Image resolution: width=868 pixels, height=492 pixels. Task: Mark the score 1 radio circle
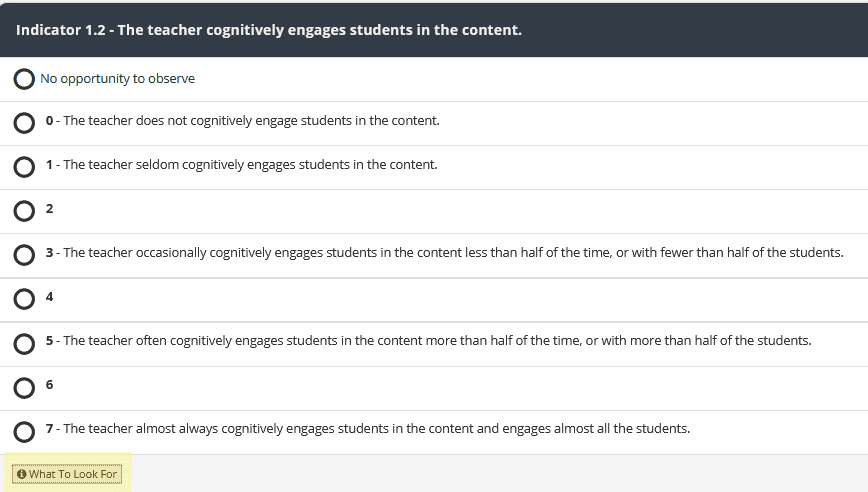(x=24, y=167)
